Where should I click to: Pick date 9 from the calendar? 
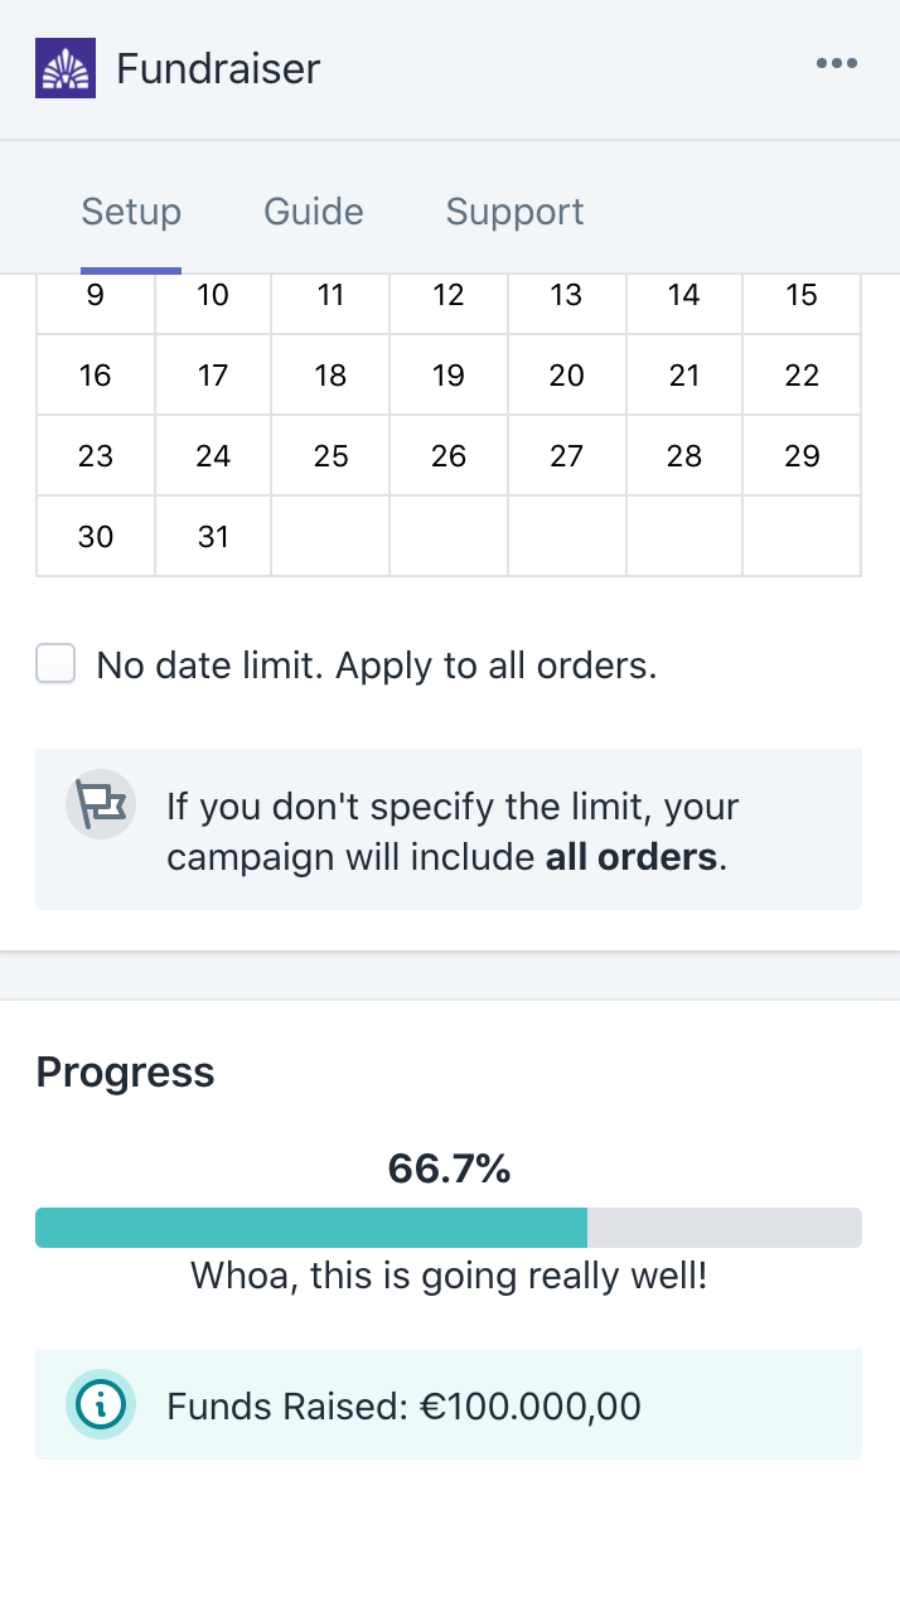(95, 295)
